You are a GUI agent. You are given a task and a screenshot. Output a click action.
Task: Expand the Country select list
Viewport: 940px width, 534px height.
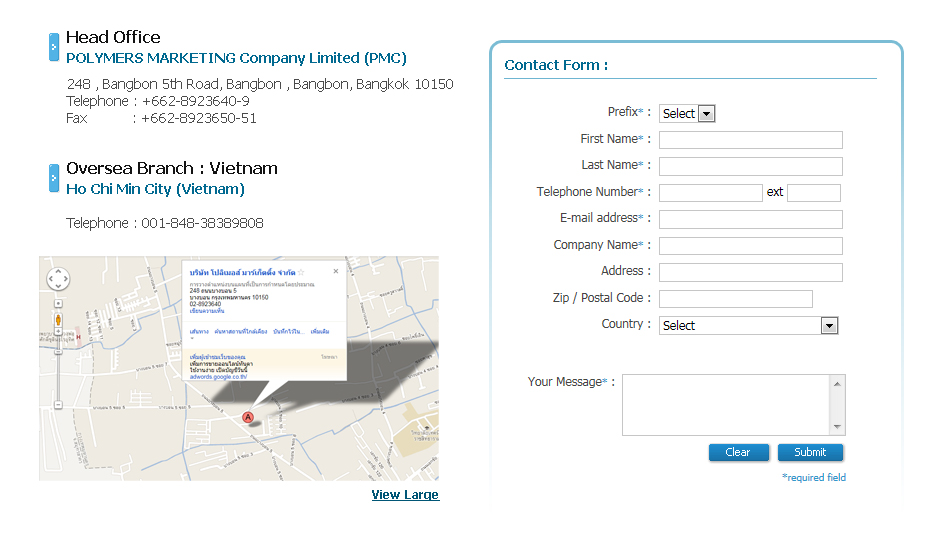point(748,325)
